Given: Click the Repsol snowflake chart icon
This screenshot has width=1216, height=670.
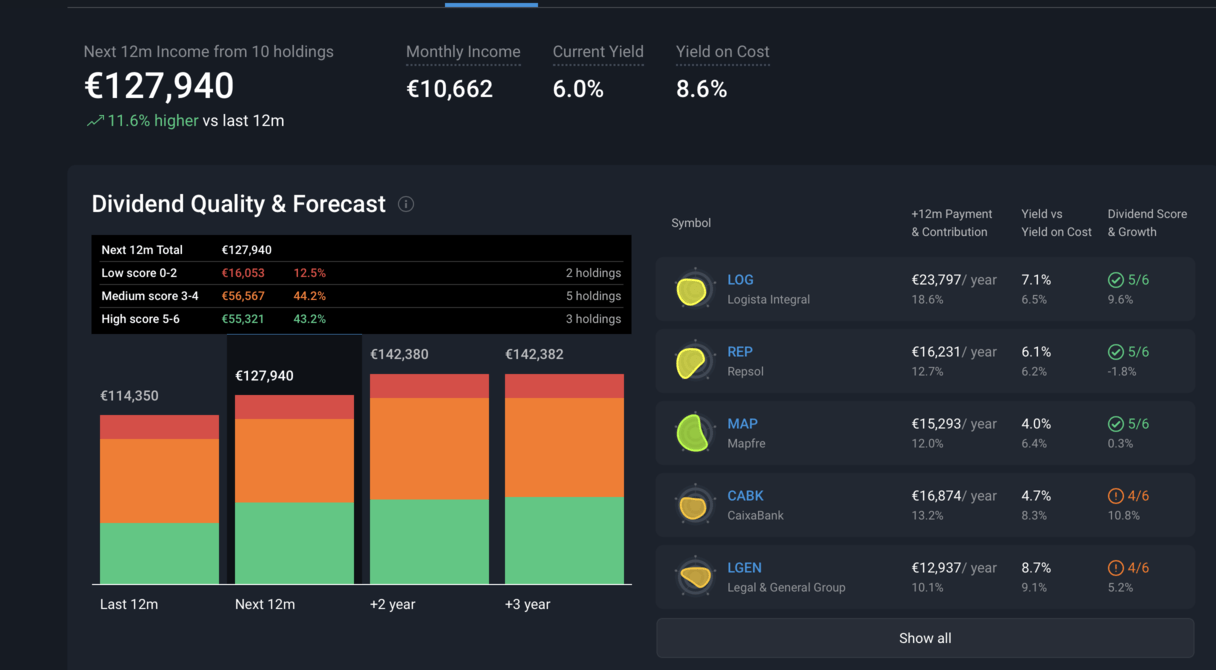Looking at the screenshot, I should point(692,362).
